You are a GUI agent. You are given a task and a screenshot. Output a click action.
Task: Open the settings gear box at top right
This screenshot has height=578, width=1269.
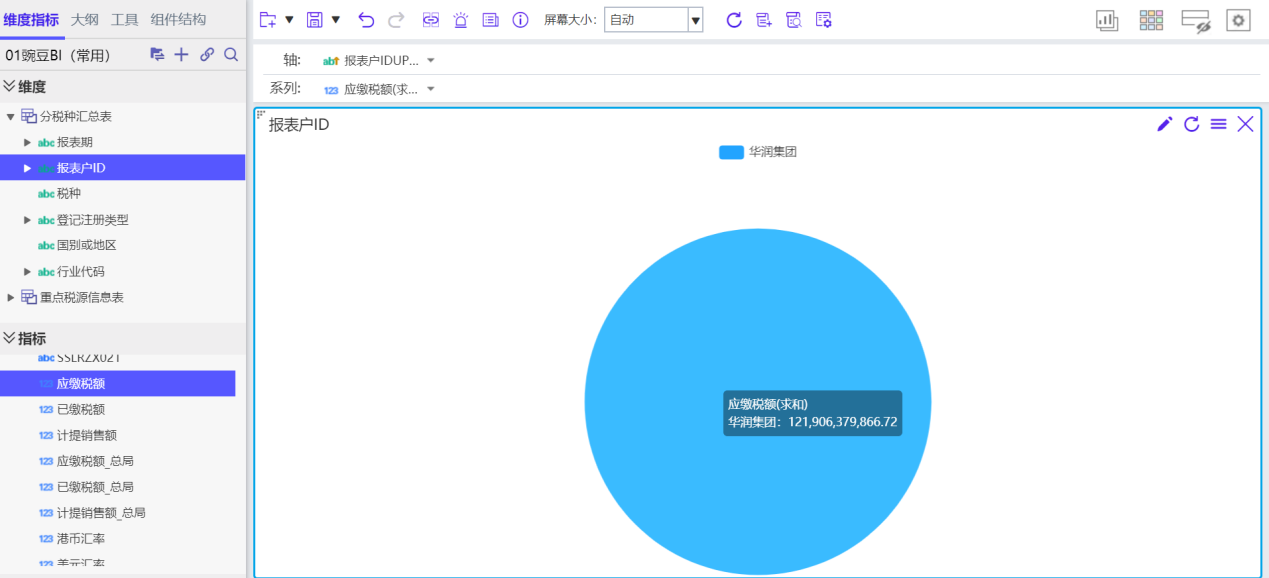click(x=1239, y=20)
